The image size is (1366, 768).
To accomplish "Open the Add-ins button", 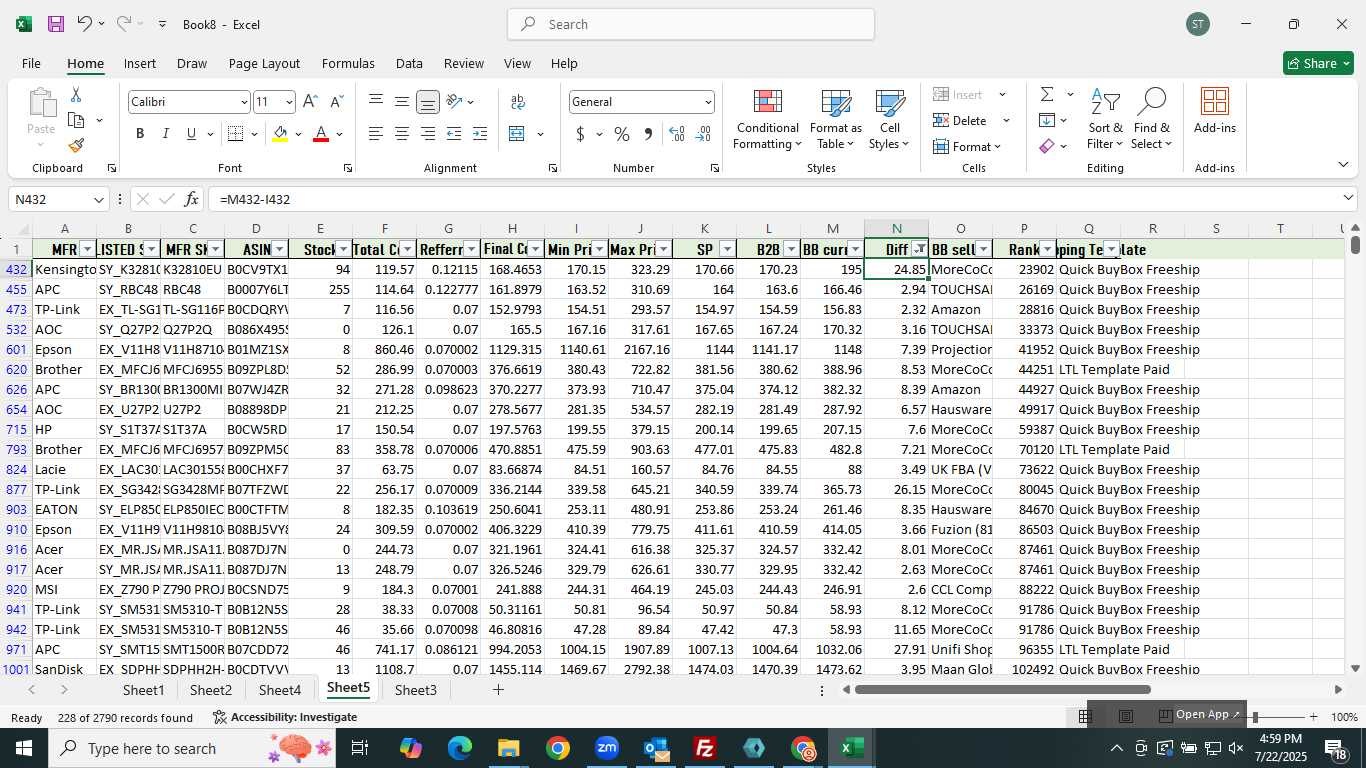I will click(1214, 112).
